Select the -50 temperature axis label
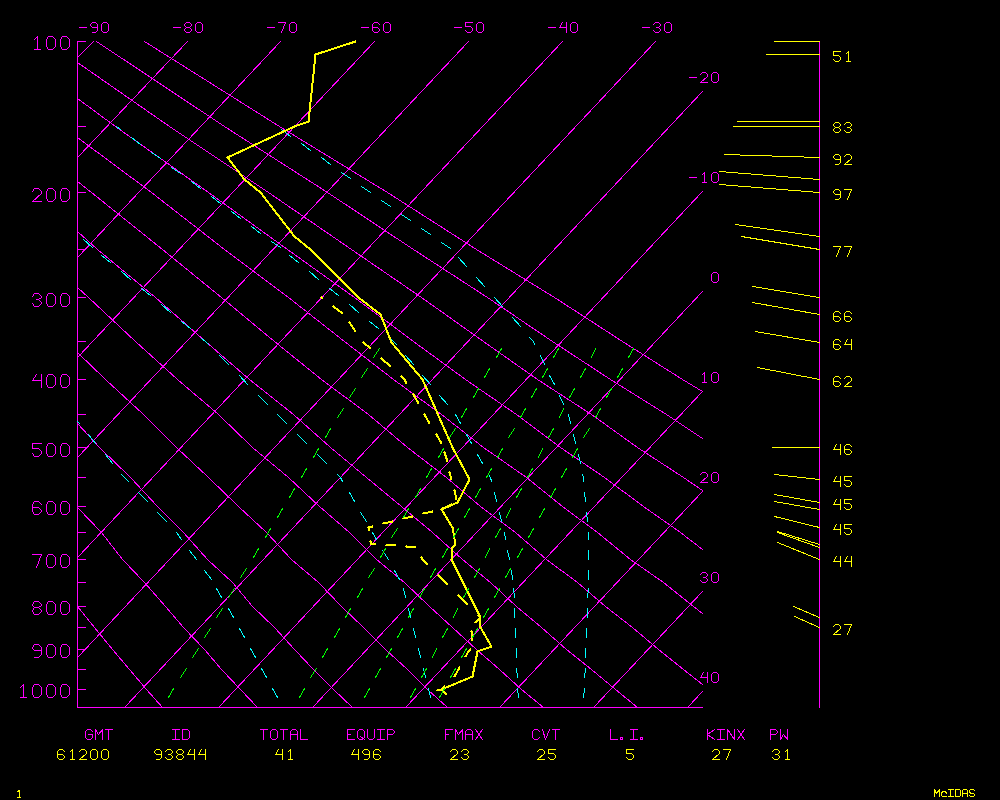The image size is (1000, 800). tap(470, 28)
